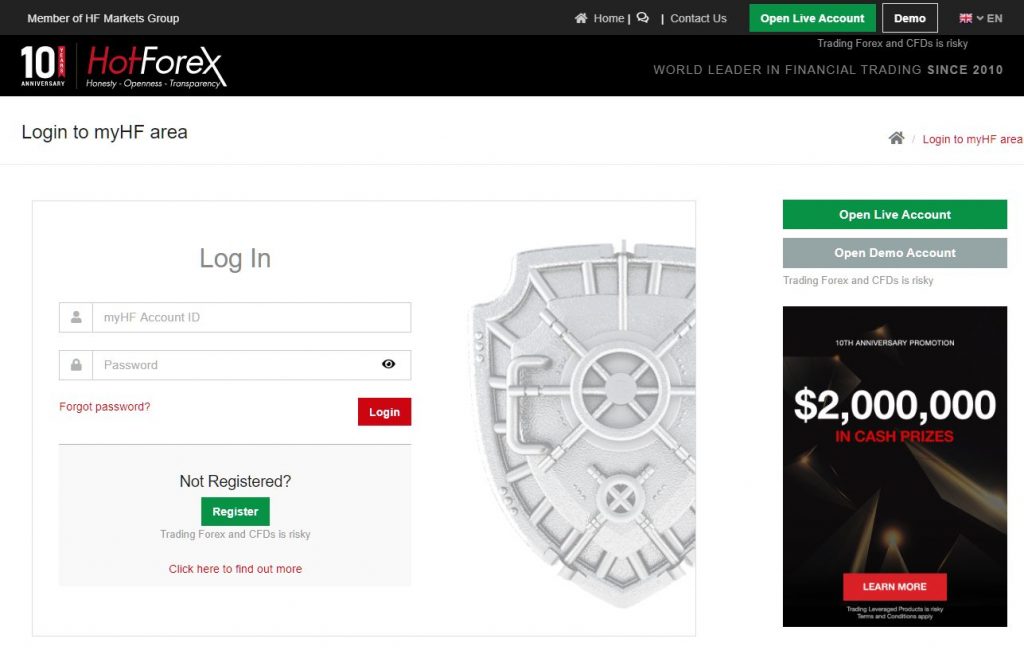
Task: Click the HotForex logo
Action: click(157, 66)
